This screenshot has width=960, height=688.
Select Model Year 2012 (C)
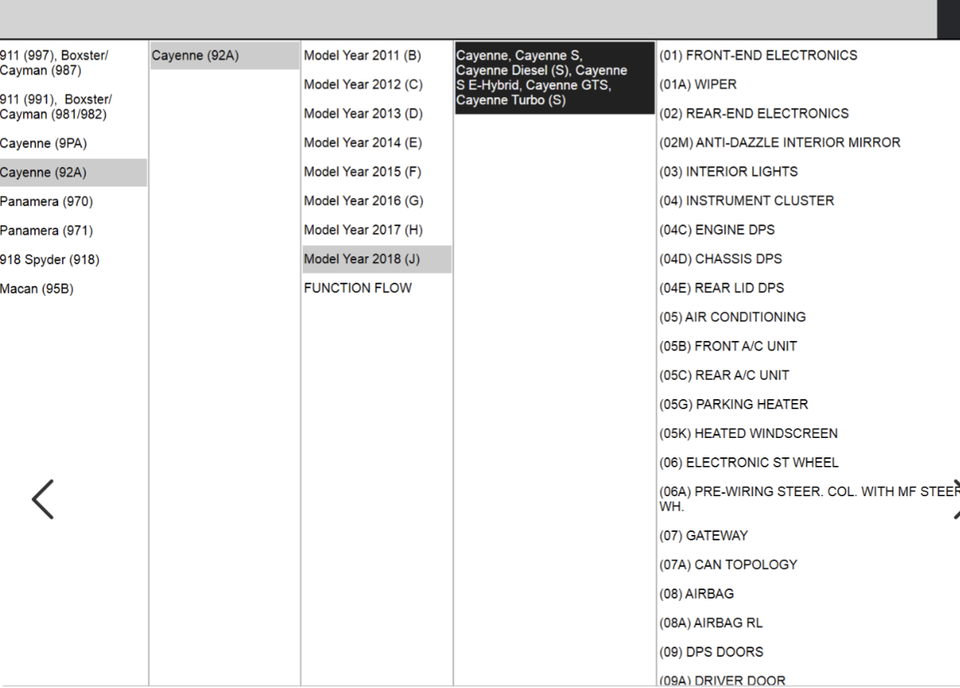coord(363,84)
